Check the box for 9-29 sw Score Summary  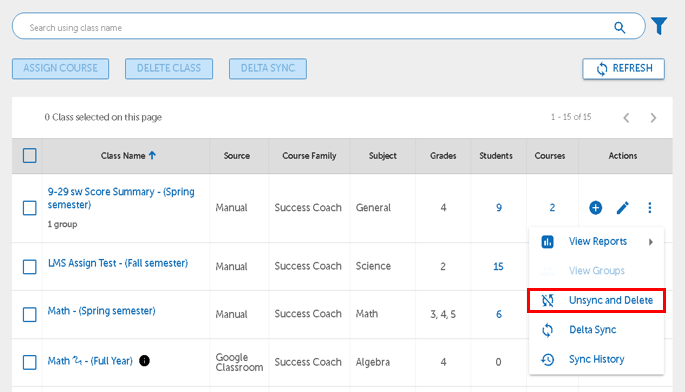pyautogui.click(x=29, y=208)
